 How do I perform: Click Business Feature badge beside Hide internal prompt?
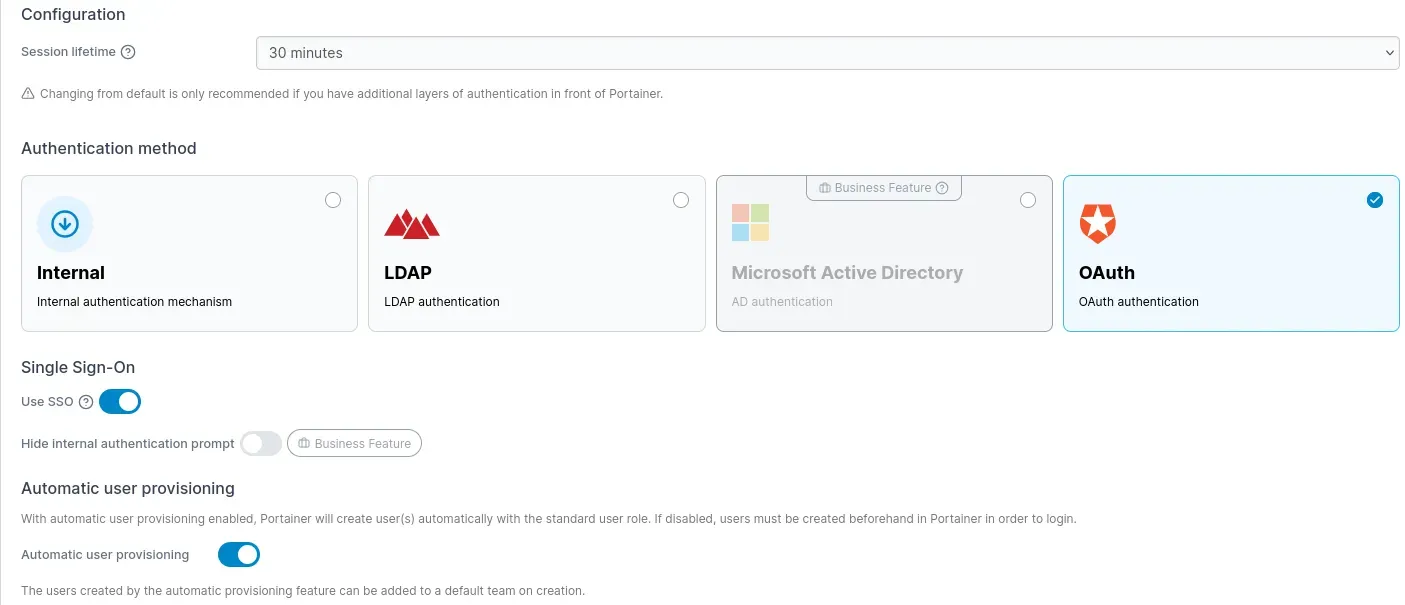pos(354,443)
